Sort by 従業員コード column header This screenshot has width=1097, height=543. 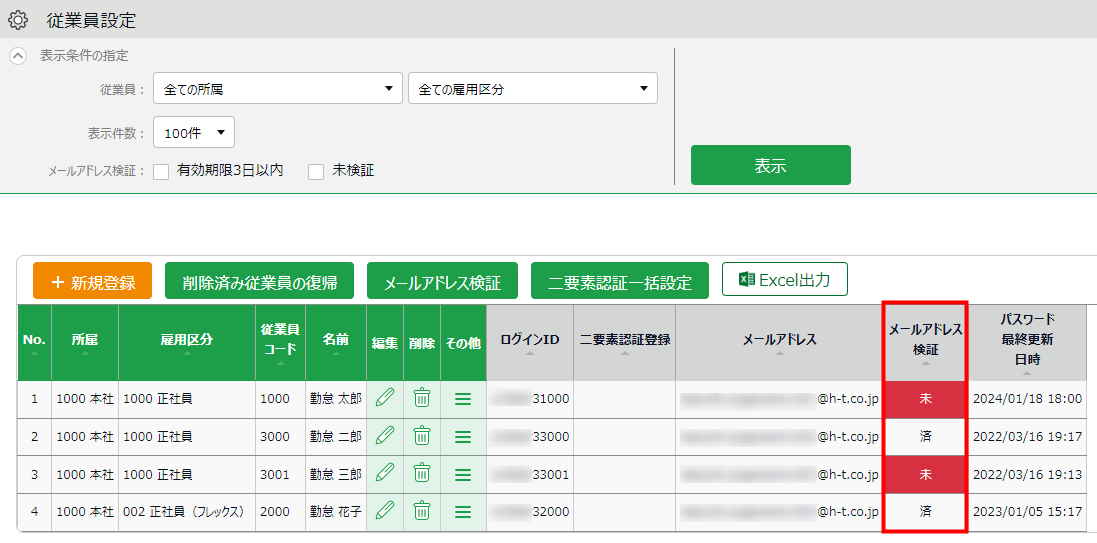(280, 341)
